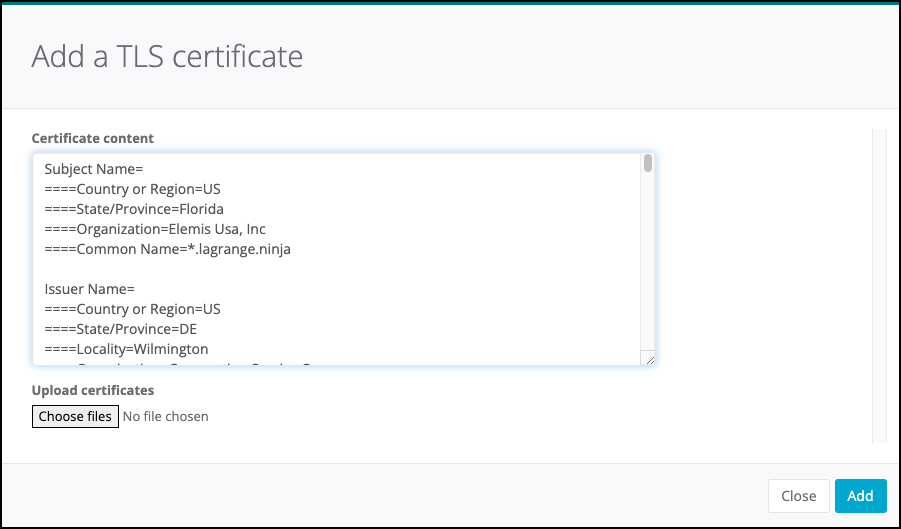The height and width of the screenshot is (529, 901).
Task: Click the Add a TLS certificate heading
Action: click(x=167, y=56)
